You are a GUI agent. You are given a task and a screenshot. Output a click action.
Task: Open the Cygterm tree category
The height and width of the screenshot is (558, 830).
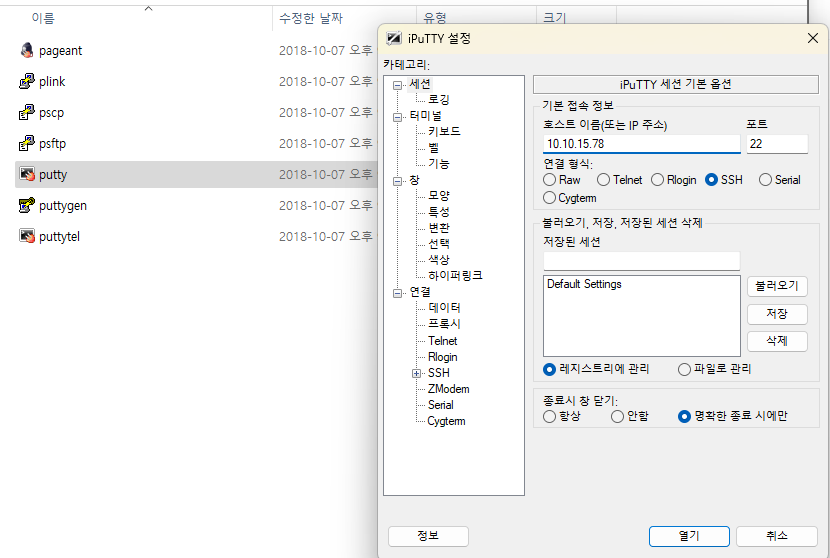pyautogui.click(x=446, y=421)
